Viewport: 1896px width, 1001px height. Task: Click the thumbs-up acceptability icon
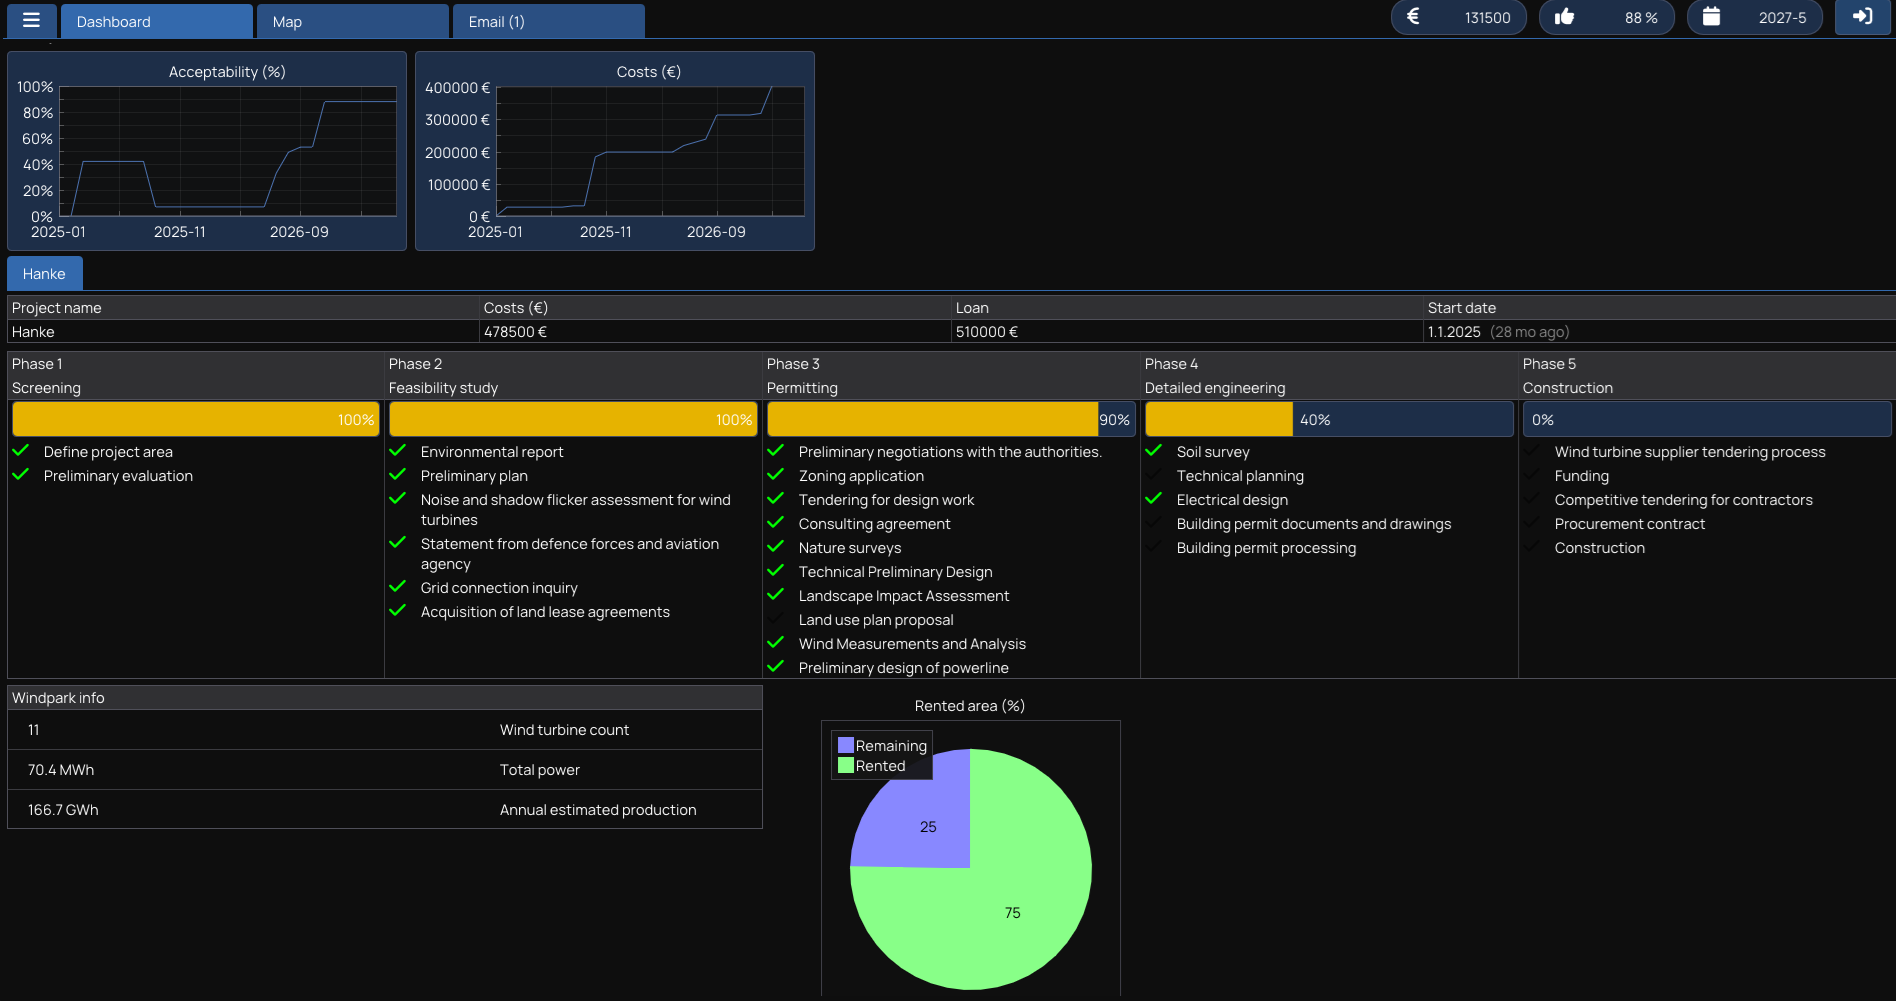click(x=1565, y=17)
